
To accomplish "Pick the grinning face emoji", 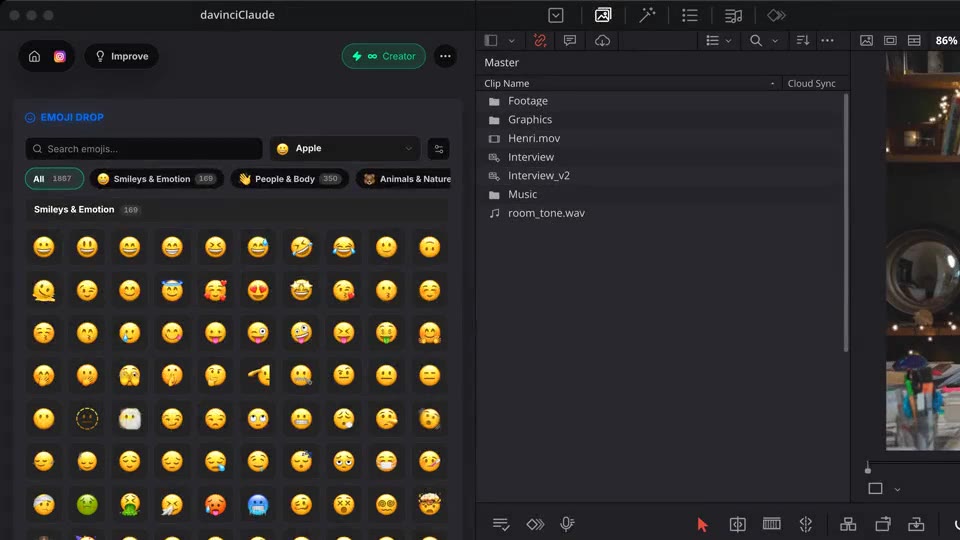I will pos(43,247).
